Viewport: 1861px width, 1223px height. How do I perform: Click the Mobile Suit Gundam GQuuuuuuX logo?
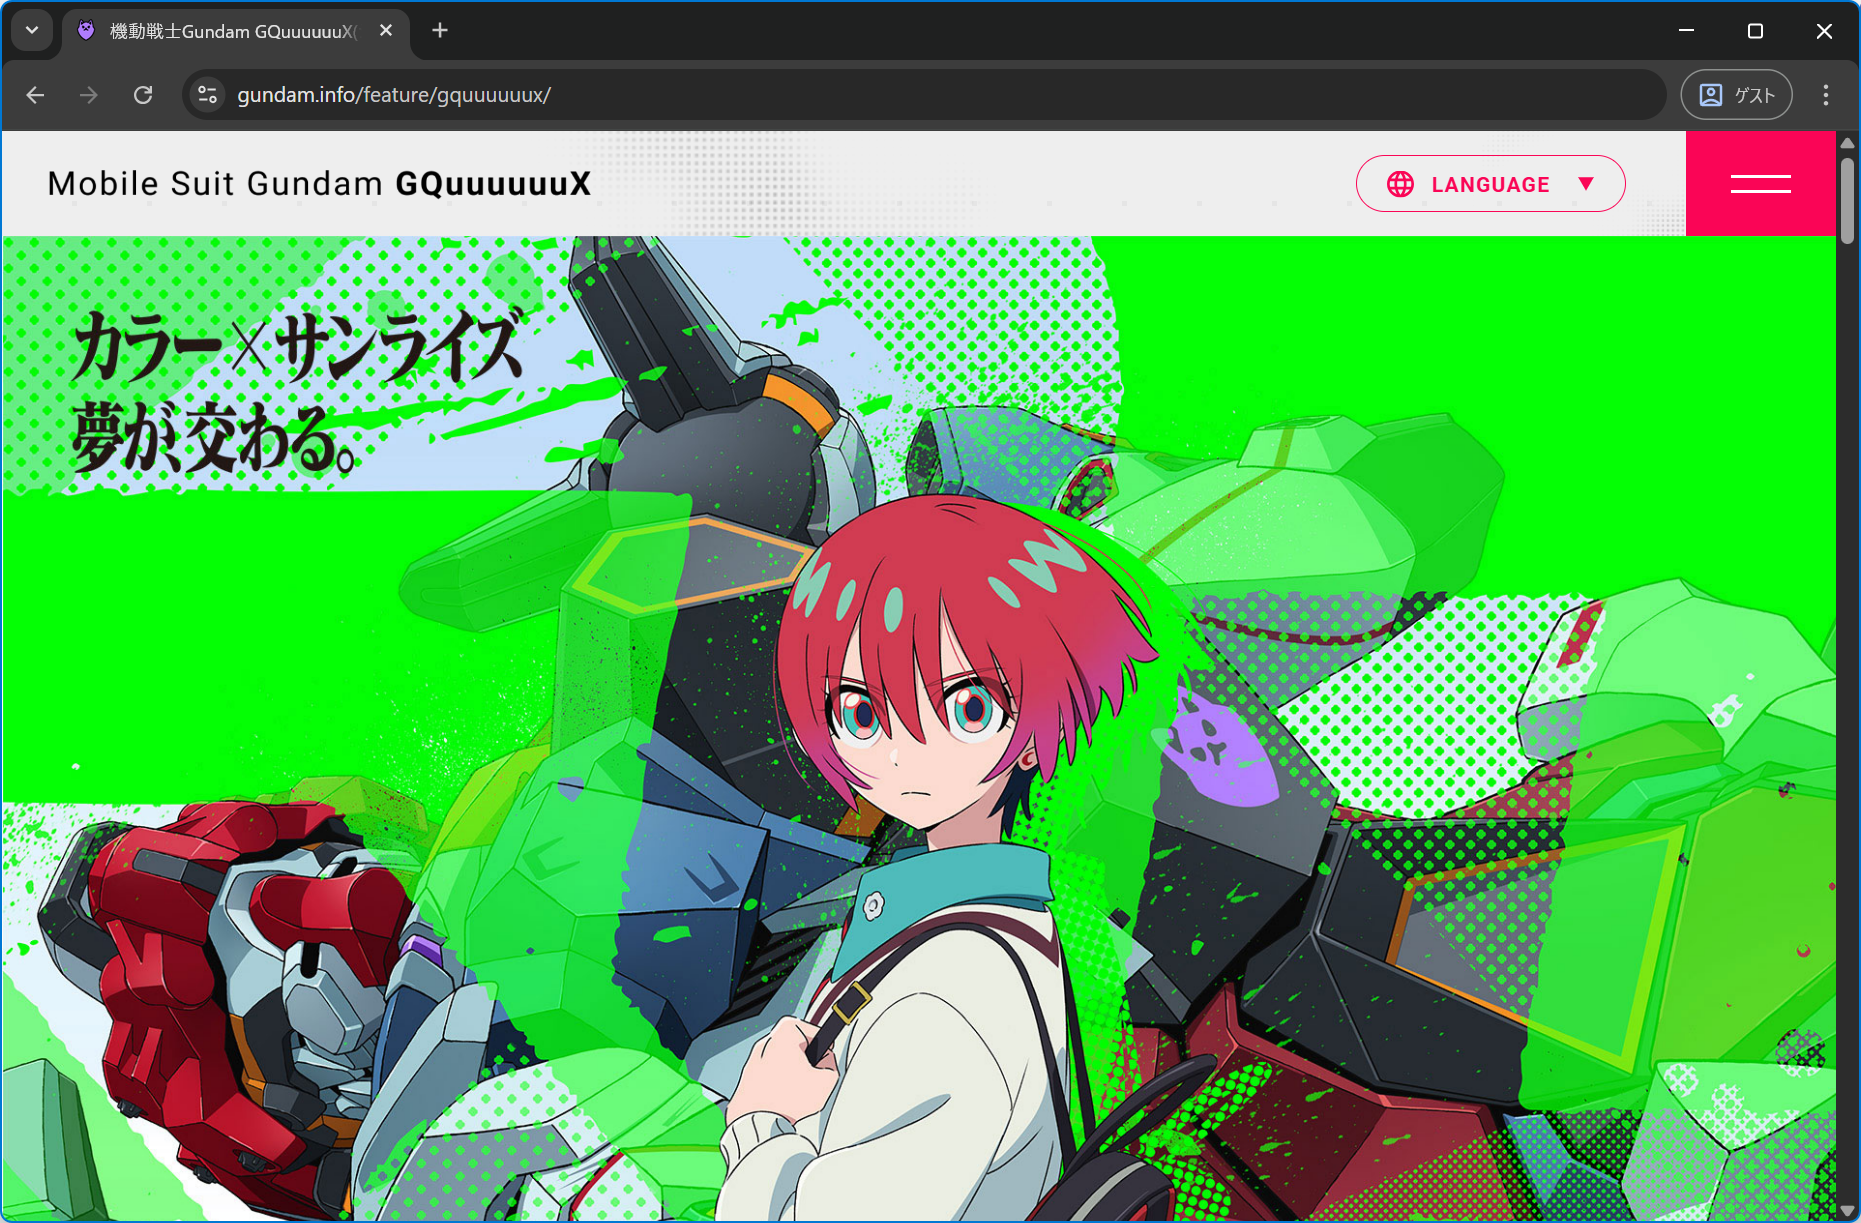coord(319,184)
